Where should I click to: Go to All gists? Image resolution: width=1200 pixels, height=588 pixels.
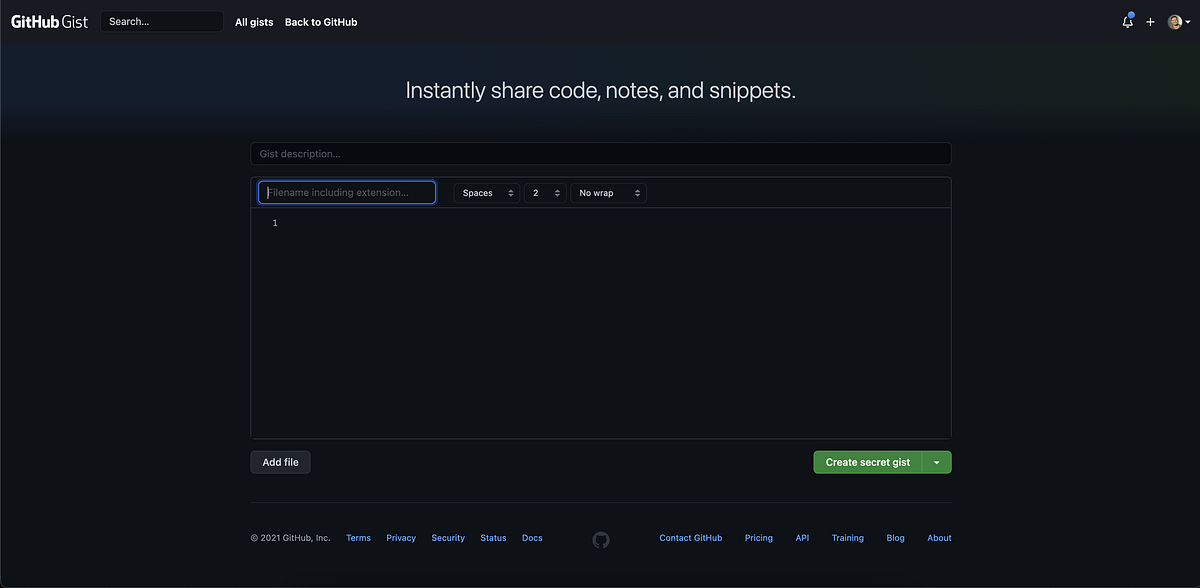(x=254, y=22)
